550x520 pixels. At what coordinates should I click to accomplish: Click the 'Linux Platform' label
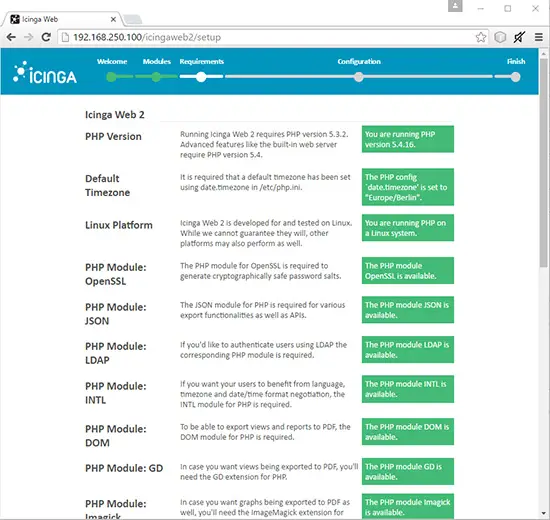(119, 225)
